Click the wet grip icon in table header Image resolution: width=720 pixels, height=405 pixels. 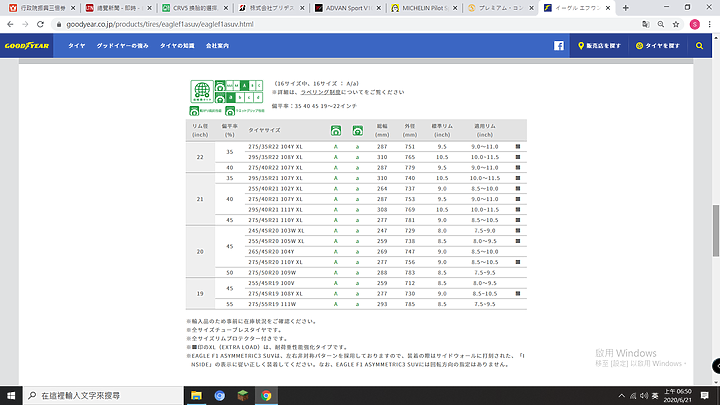(358, 130)
